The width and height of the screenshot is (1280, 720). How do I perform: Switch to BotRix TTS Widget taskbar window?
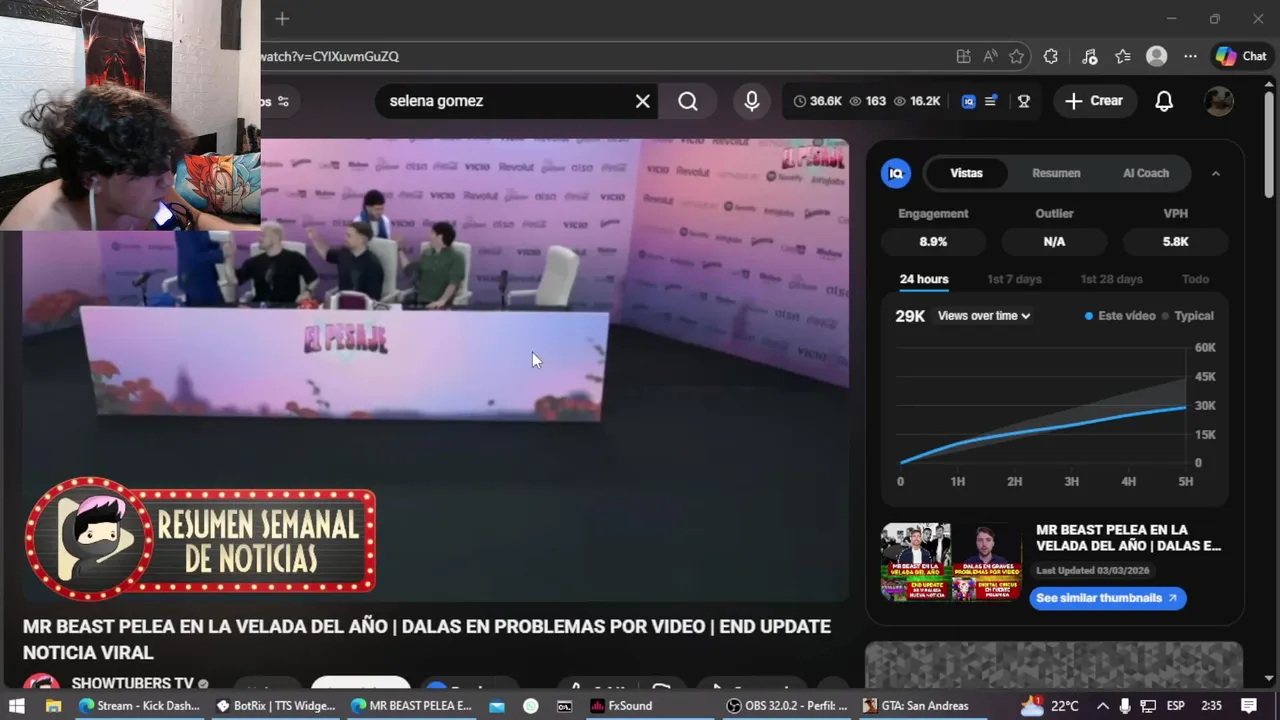(x=276, y=705)
